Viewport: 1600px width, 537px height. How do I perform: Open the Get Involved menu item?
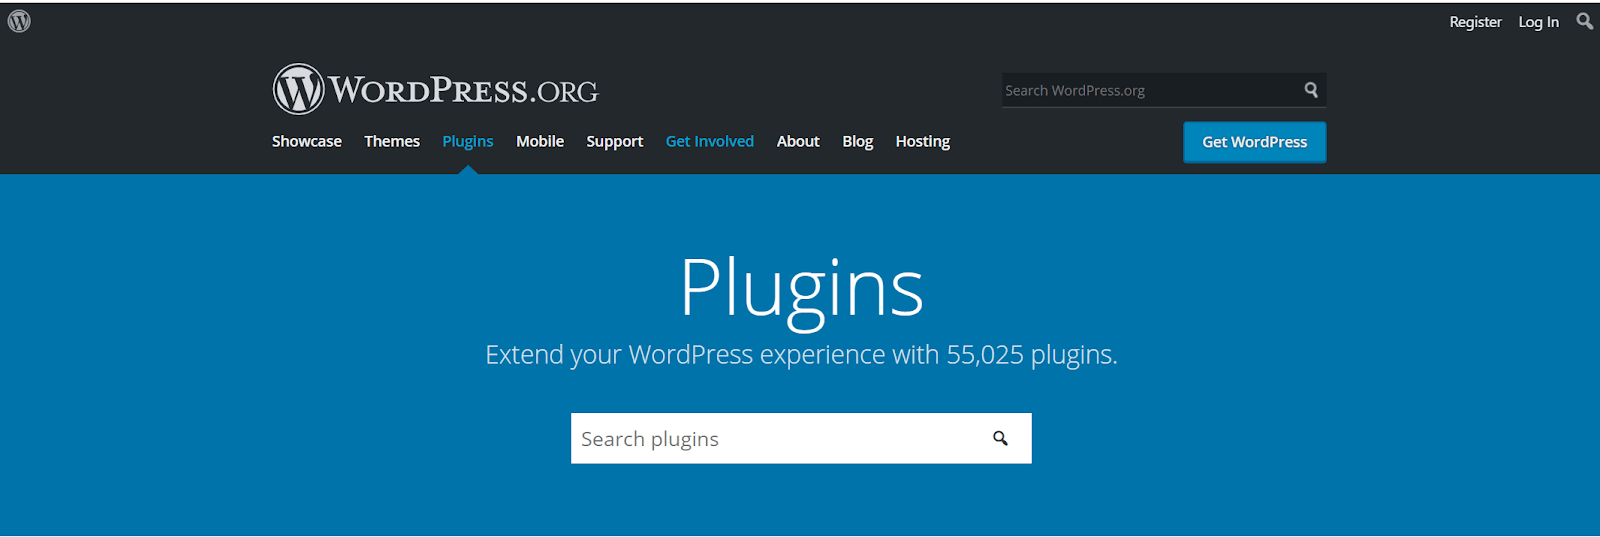[710, 141]
